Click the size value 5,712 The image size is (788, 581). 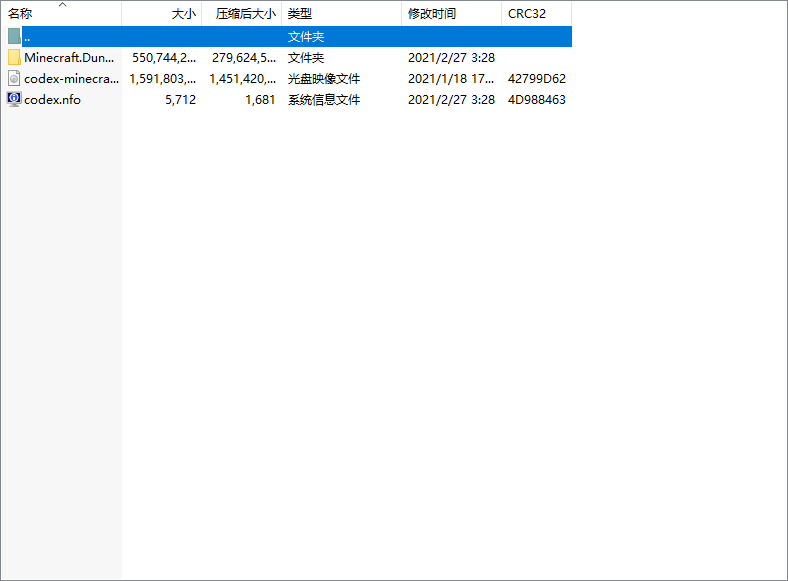tap(180, 100)
